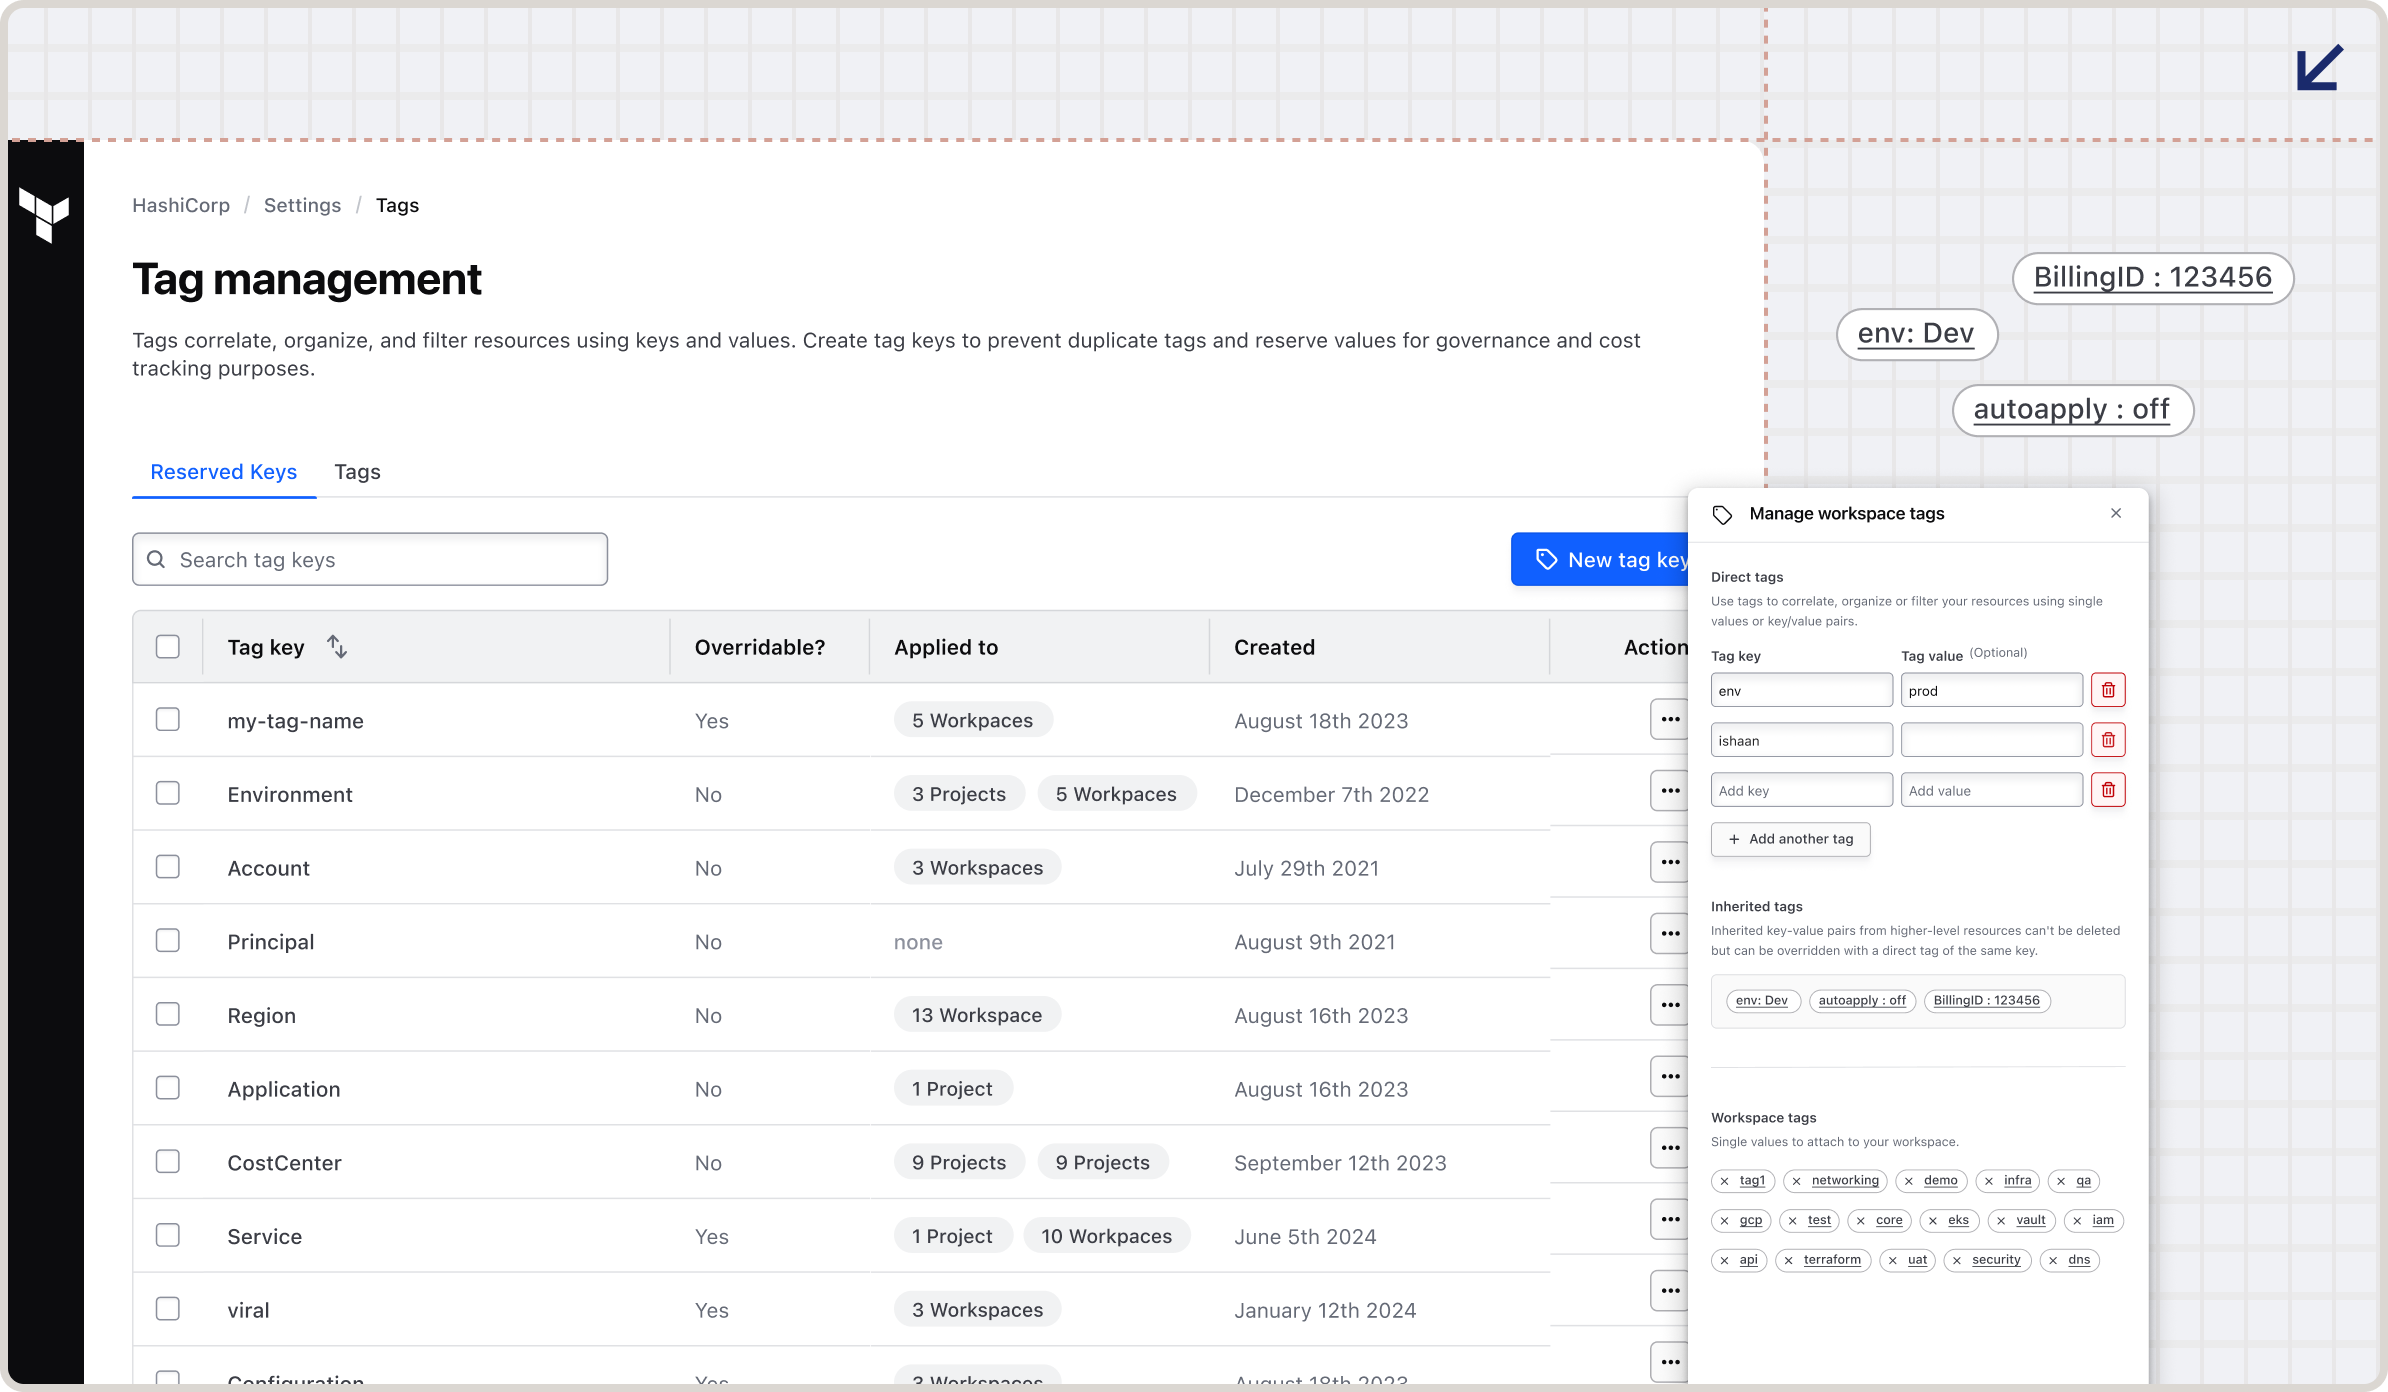
Task: Delete the env prod tag row
Action: pyautogui.click(x=2108, y=690)
